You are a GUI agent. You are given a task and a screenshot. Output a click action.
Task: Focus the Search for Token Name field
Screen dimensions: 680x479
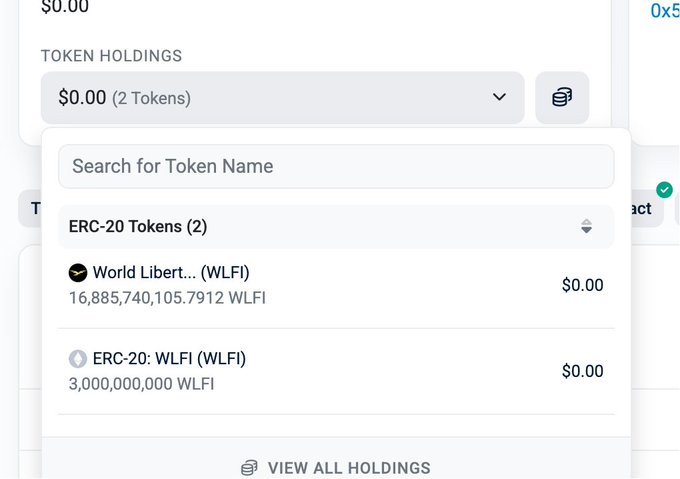click(x=336, y=166)
